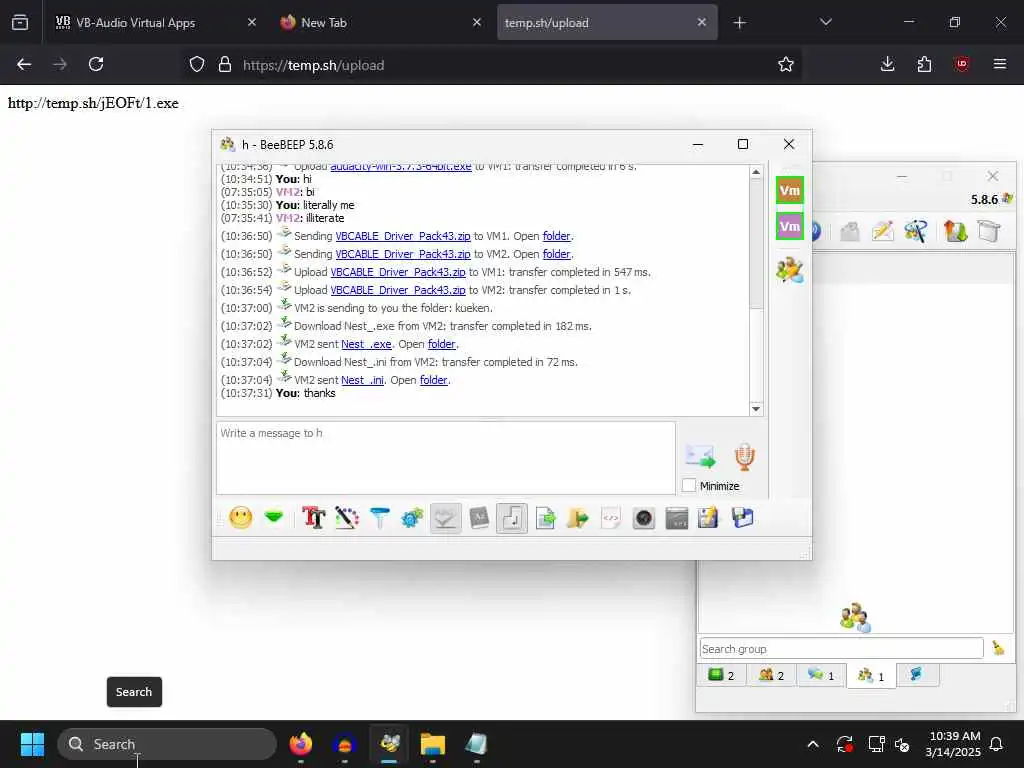The width and height of the screenshot is (1024, 768).
Task: Click the tools icon in main BeeBEEP toolbar
Action: tap(915, 231)
